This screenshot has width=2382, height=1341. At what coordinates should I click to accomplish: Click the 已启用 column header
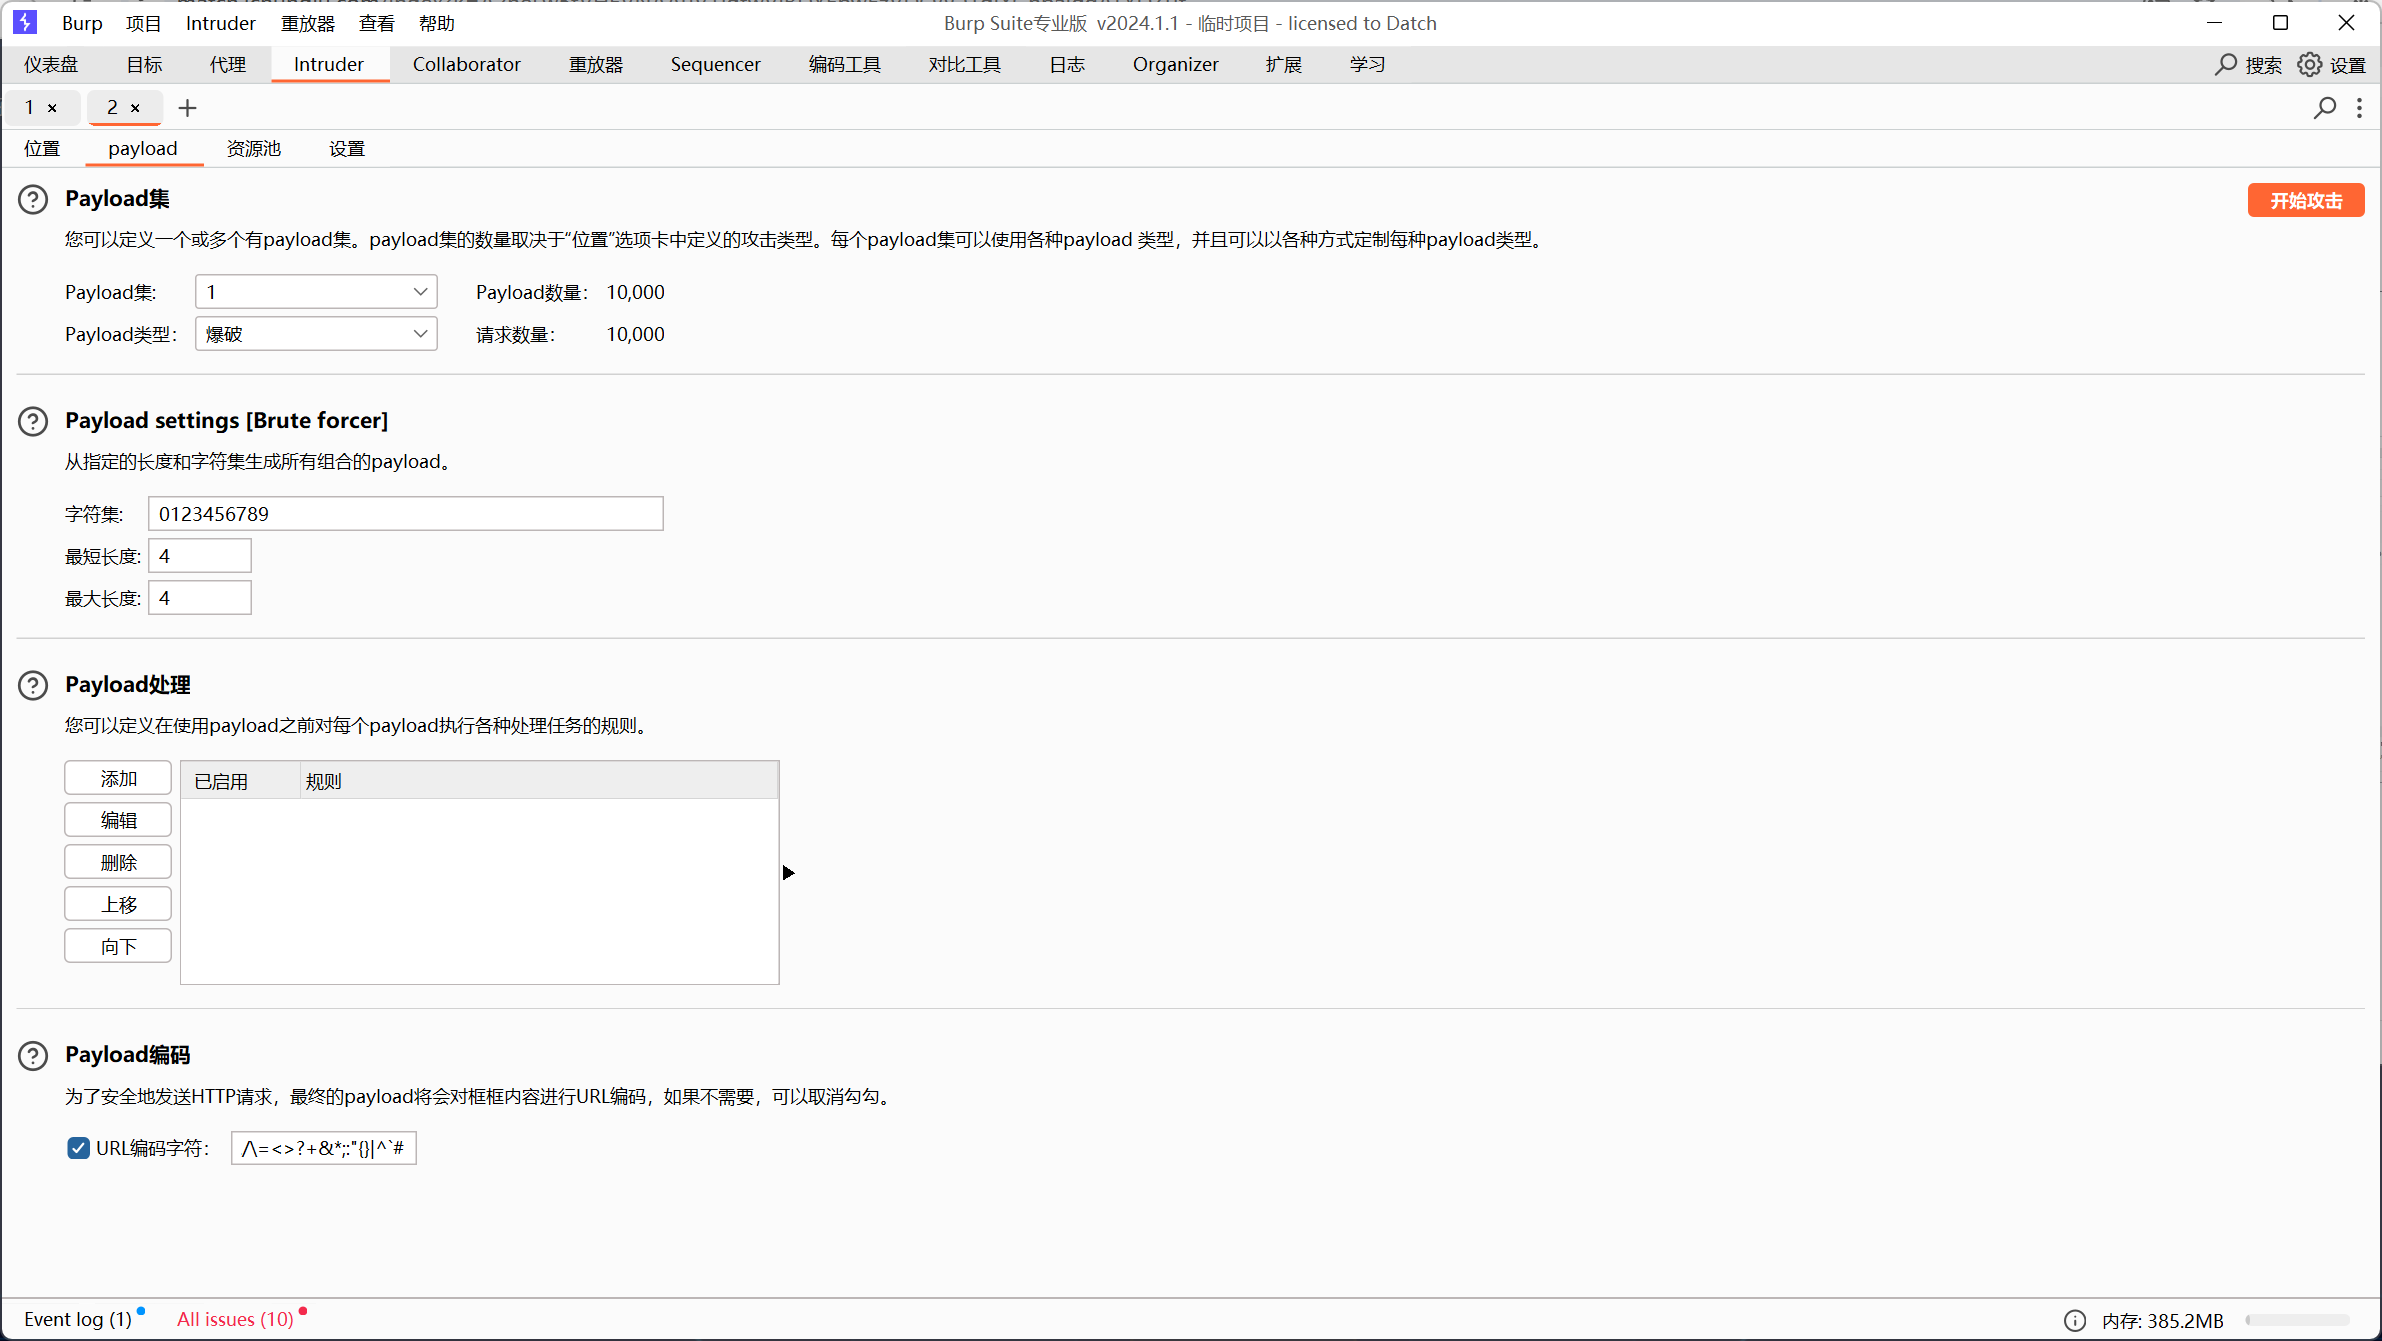click(241, 781)
